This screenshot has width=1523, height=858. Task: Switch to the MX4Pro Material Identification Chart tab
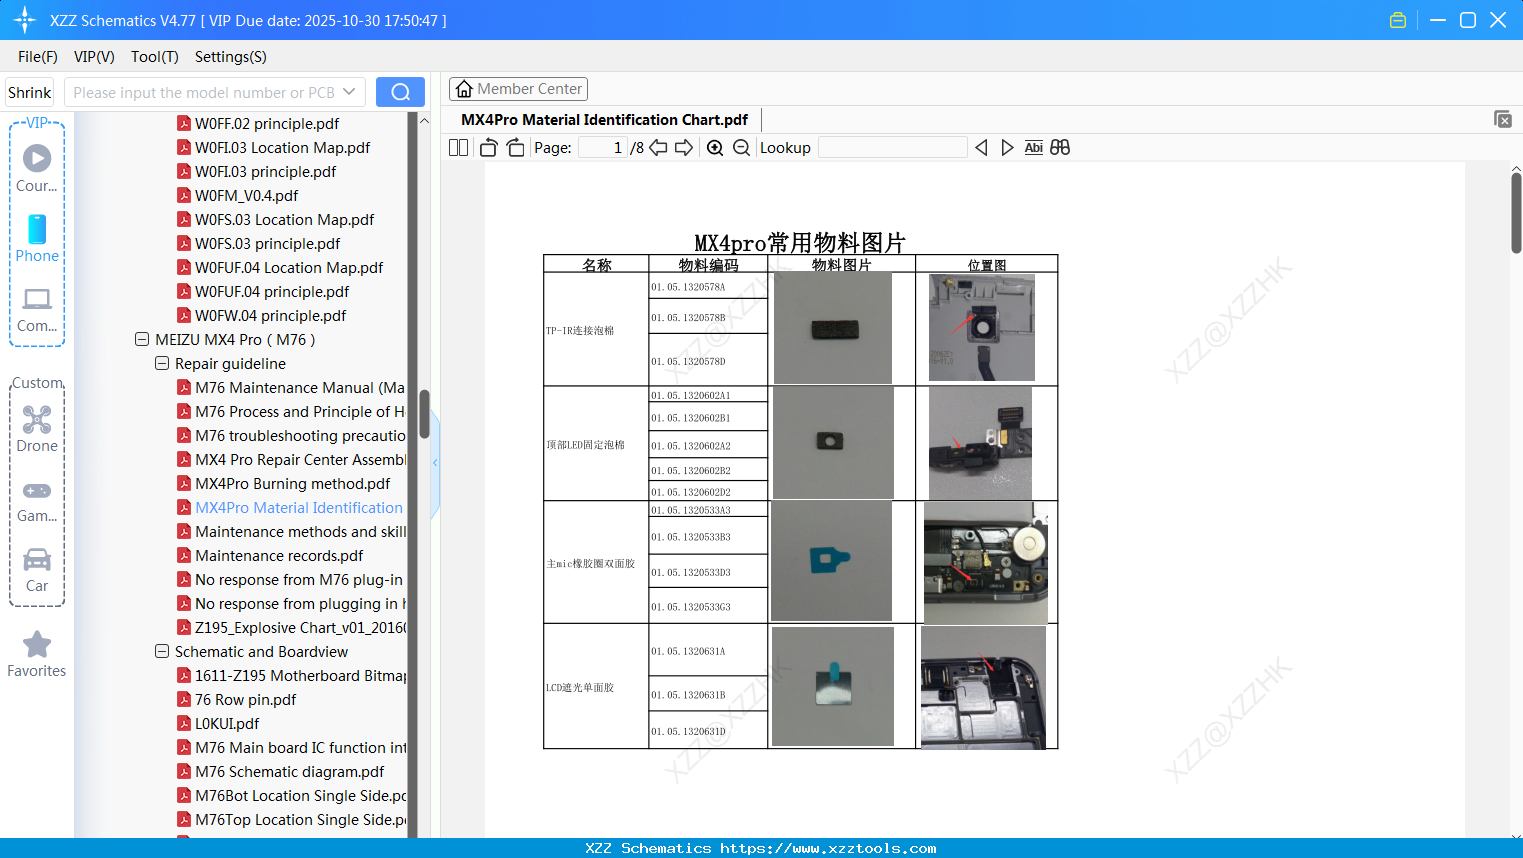coord(603,119)
